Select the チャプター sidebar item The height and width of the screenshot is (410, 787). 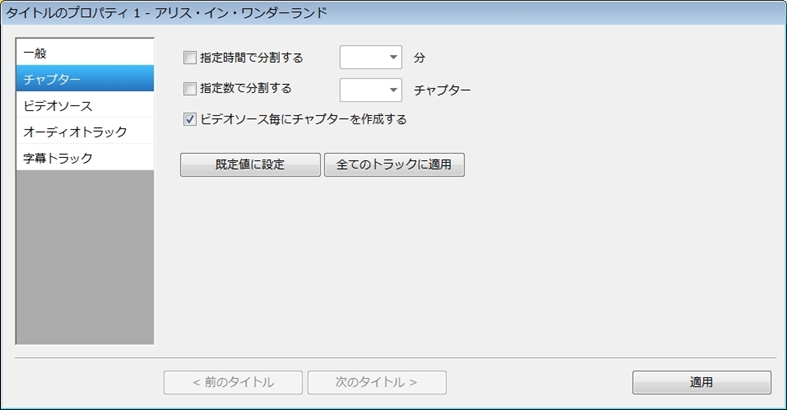(85, 79)
